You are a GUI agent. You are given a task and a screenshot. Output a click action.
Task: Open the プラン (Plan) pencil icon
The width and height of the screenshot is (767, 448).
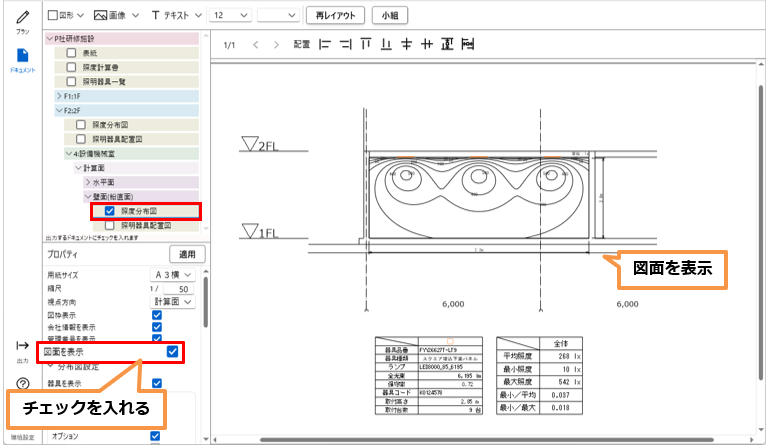point(22,18)
